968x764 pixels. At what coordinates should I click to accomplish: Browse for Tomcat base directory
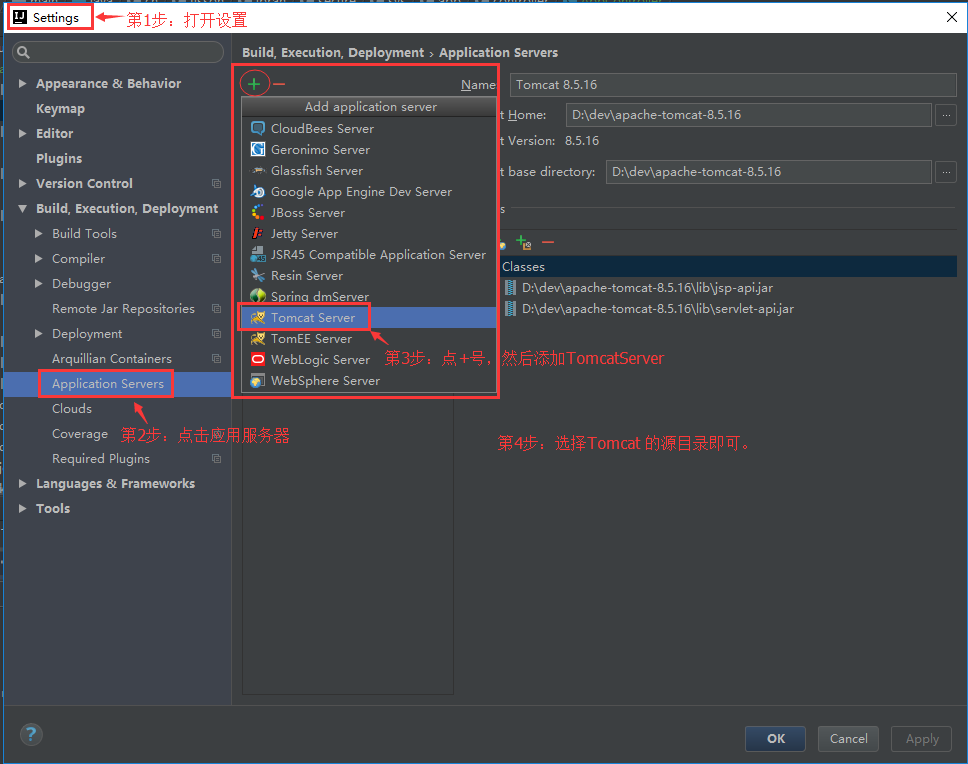click(946, 172)
